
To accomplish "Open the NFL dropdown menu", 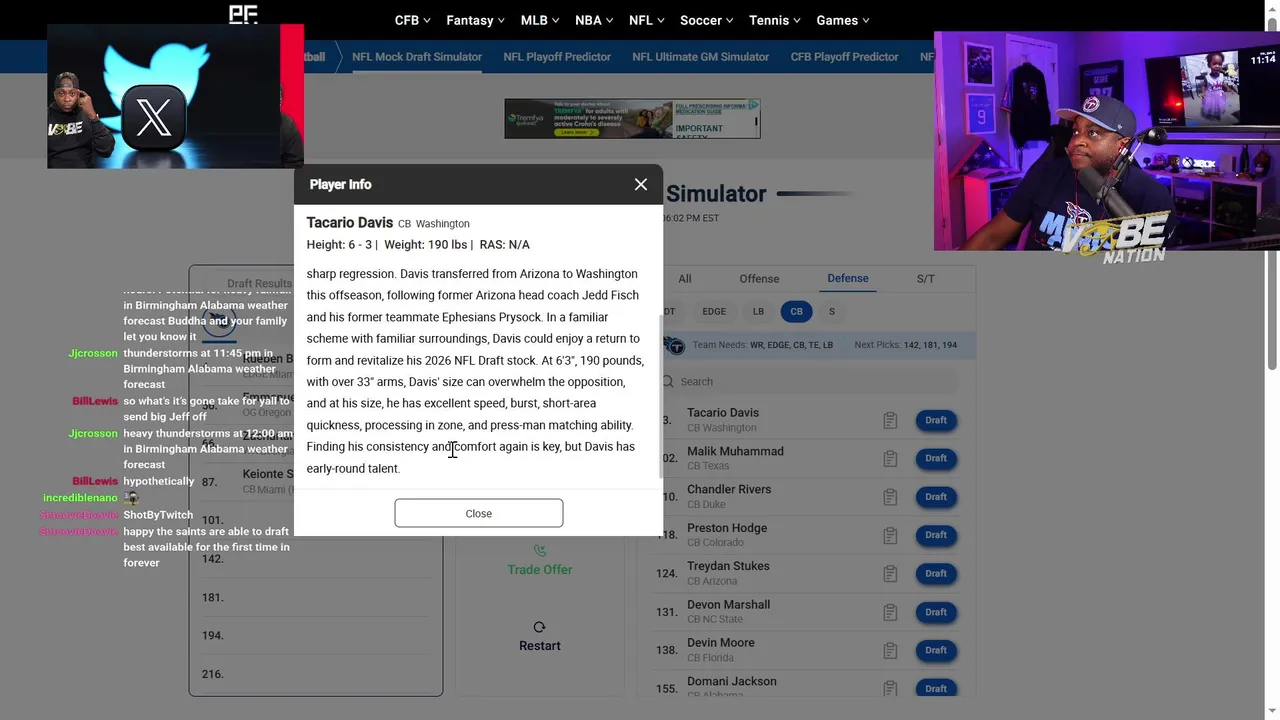I will 647,20.
